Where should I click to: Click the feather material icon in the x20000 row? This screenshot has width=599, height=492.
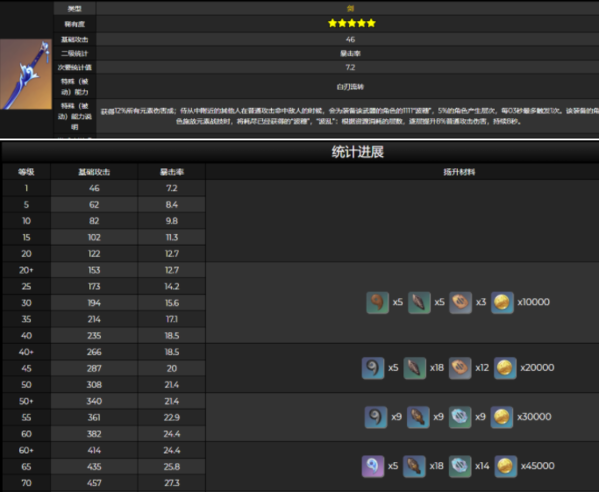[x=414, y=368]
